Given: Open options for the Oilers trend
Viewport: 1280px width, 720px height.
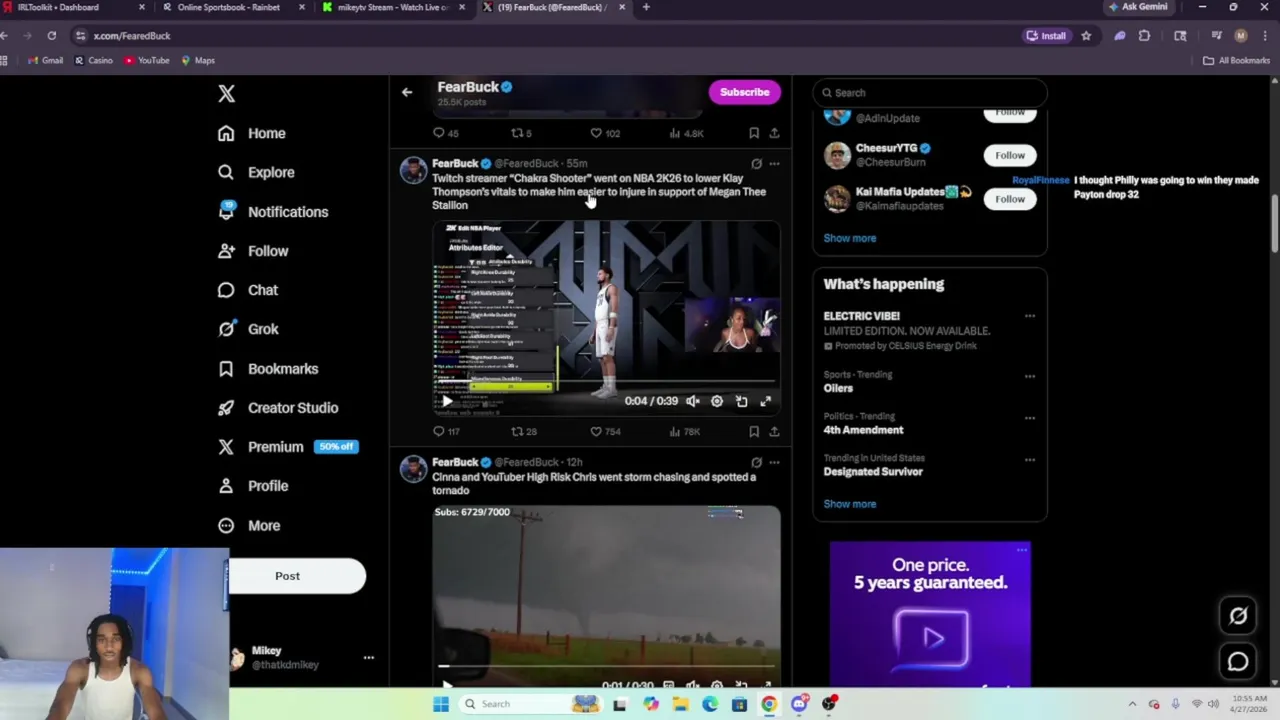Looking at the screenshot, I should pos(1029,377).
